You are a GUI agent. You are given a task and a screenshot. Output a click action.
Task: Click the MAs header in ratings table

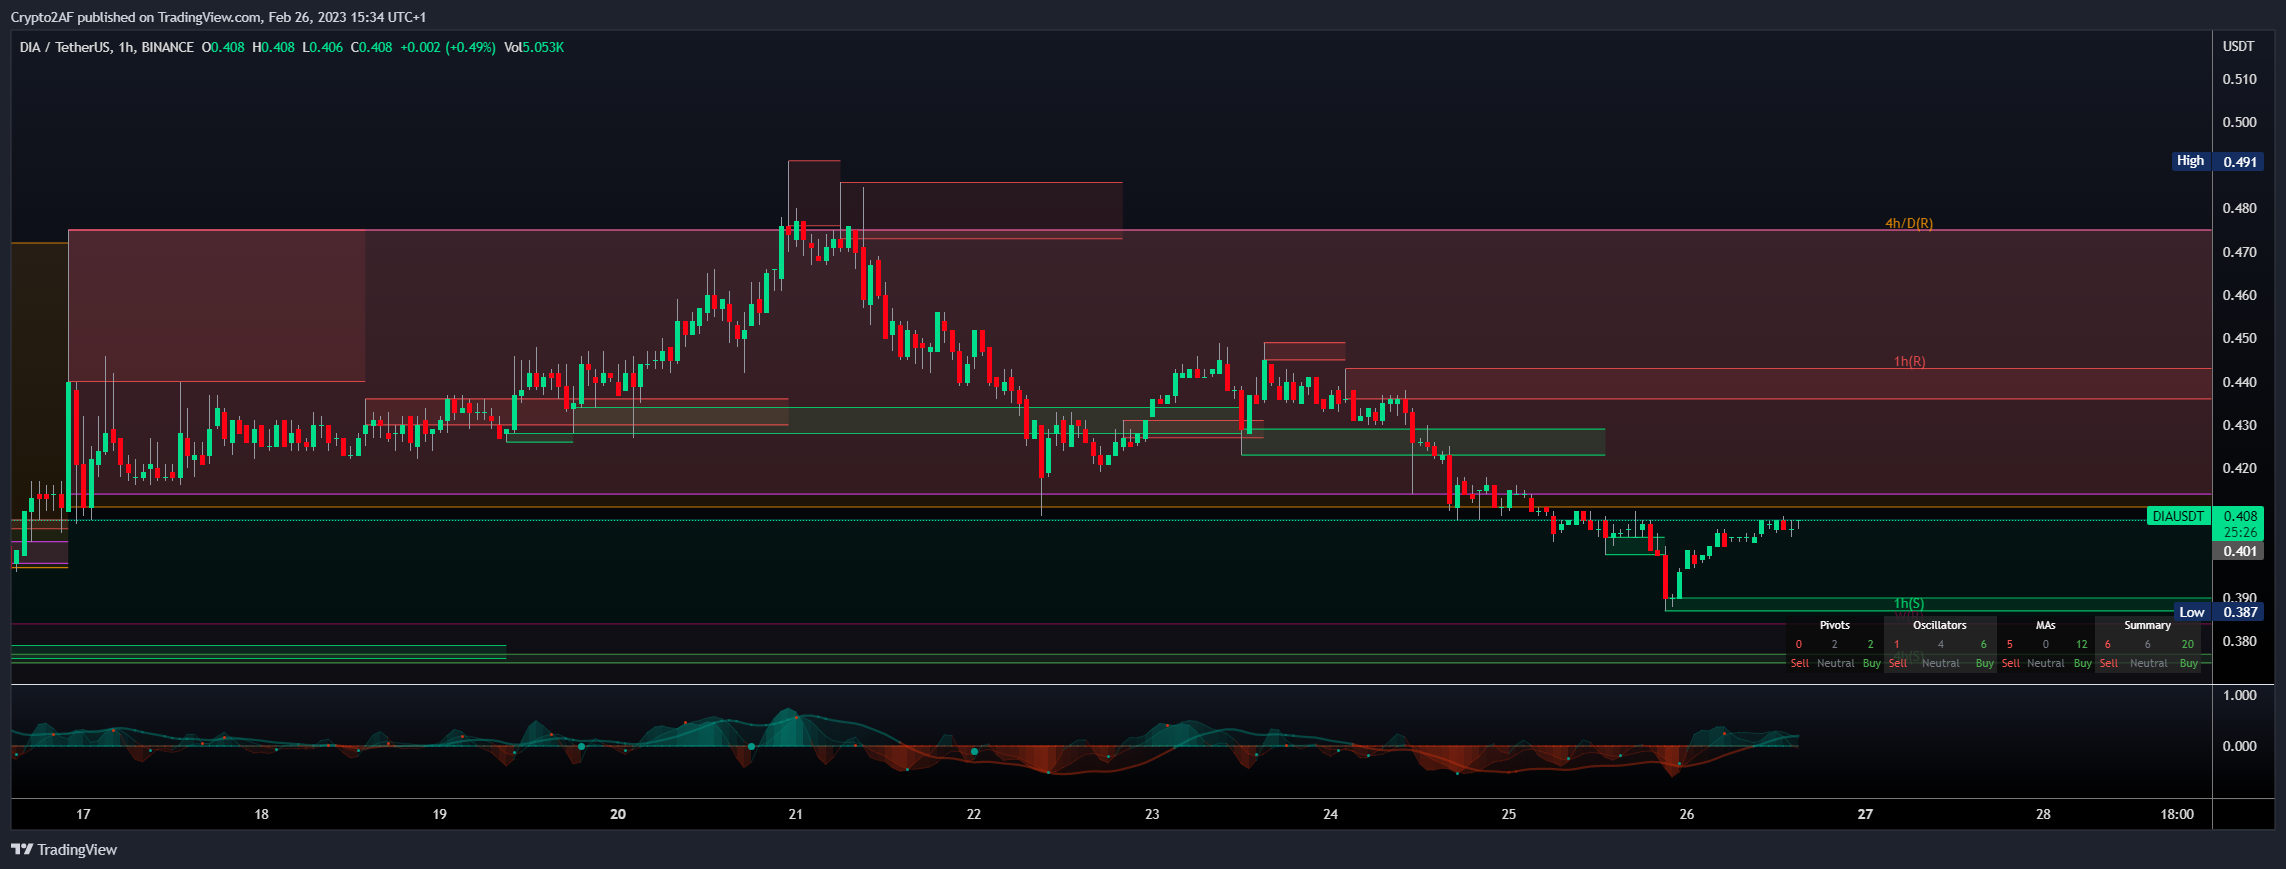pyautogui.click(x=2046, y=625)
